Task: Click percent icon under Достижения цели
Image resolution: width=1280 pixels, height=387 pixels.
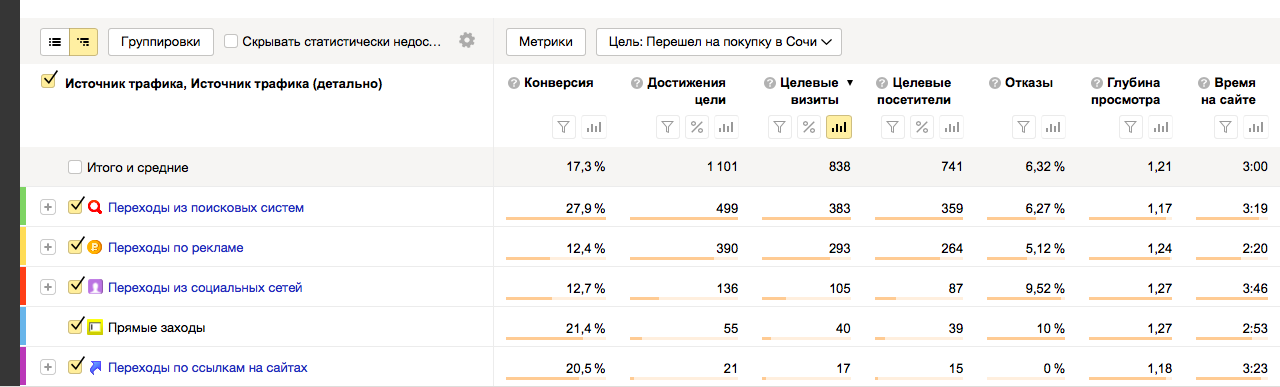Action: pos(697,127)
